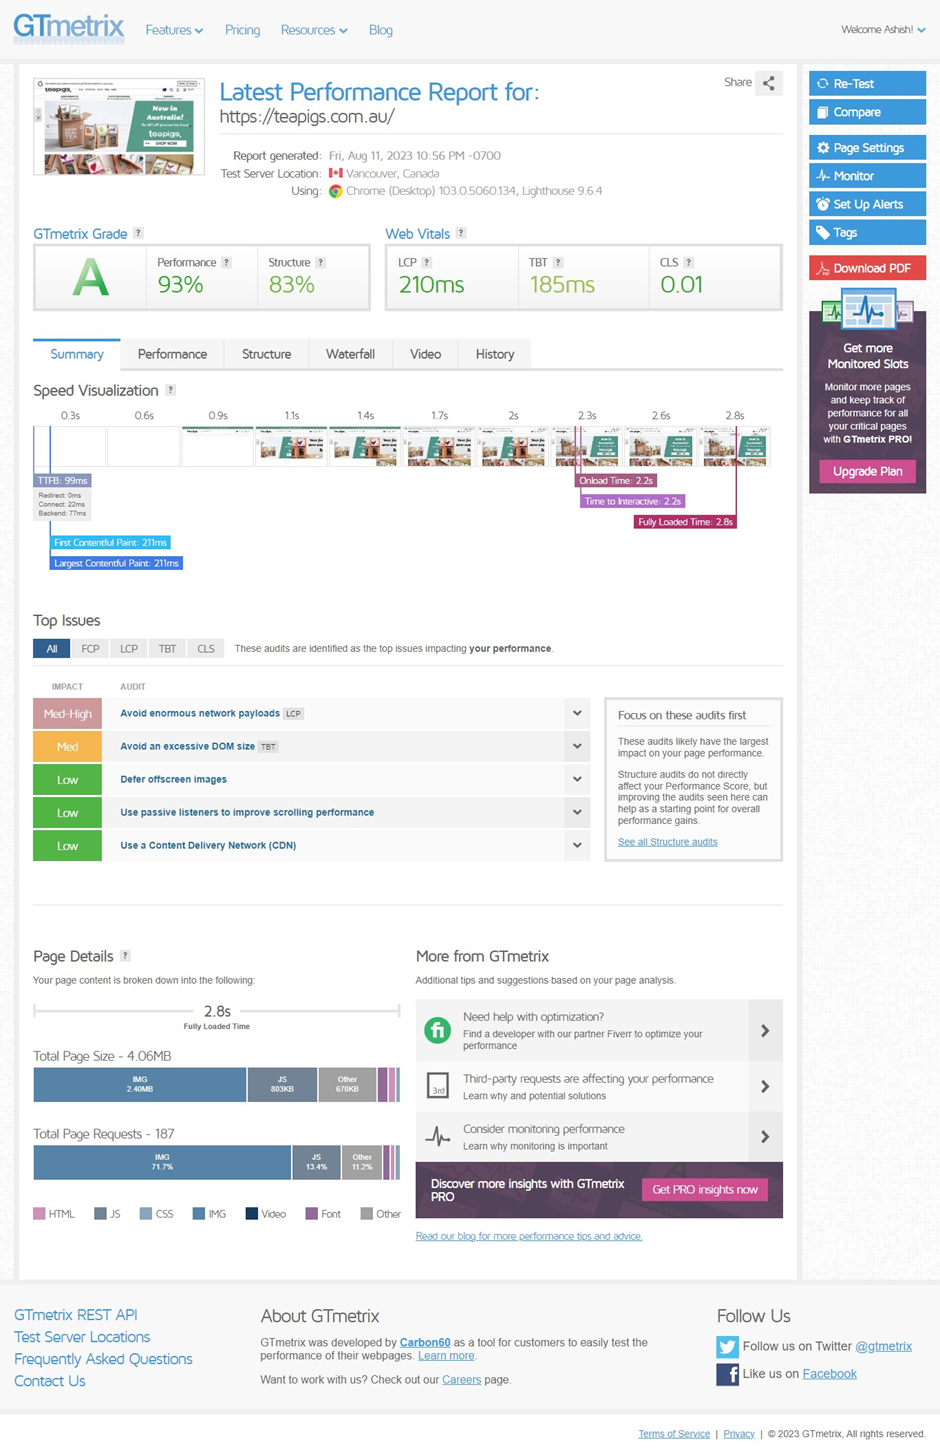
Task: Filter top issues by TBT
Action: 167,649
